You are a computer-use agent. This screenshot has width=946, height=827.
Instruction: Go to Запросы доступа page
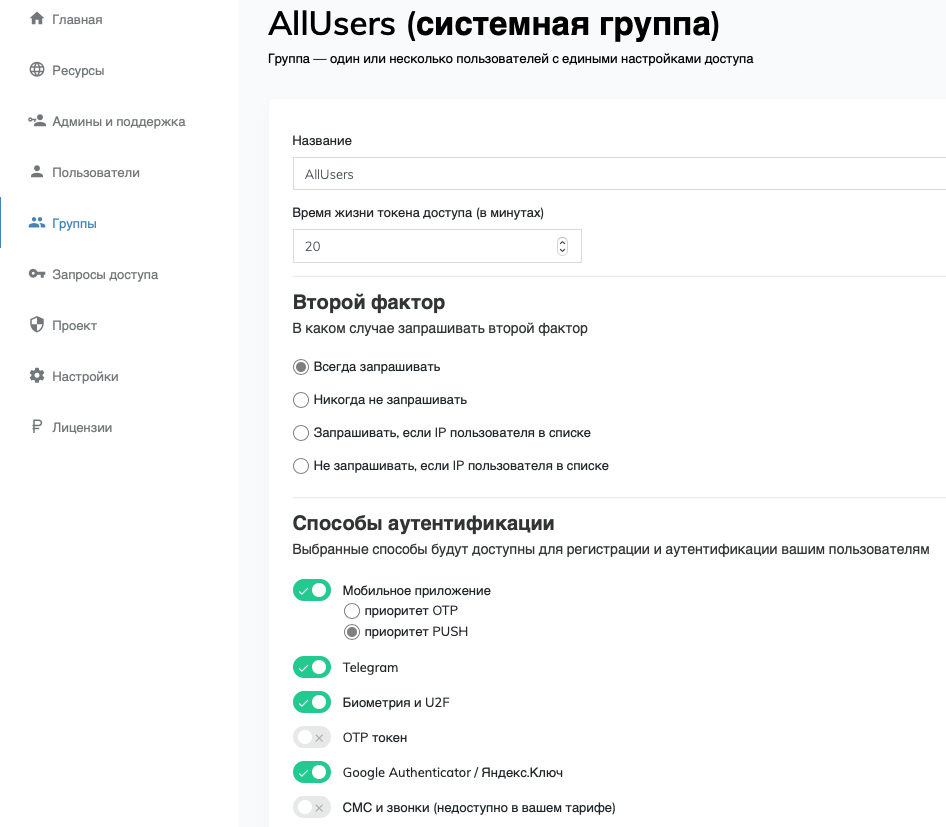click(100, 273)
